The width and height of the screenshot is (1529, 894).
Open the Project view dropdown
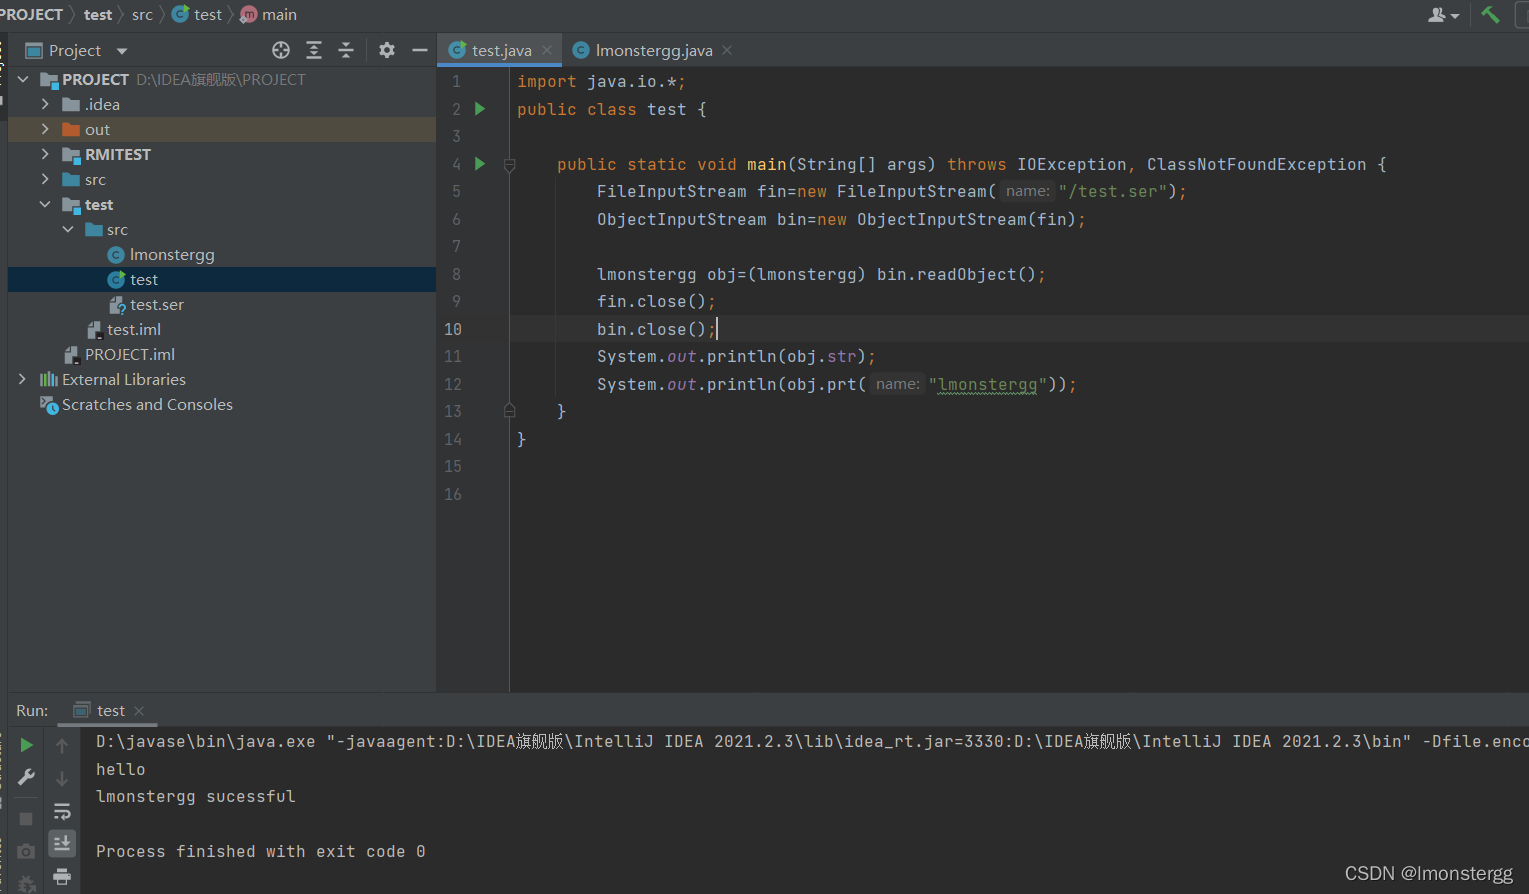(122, 51)
